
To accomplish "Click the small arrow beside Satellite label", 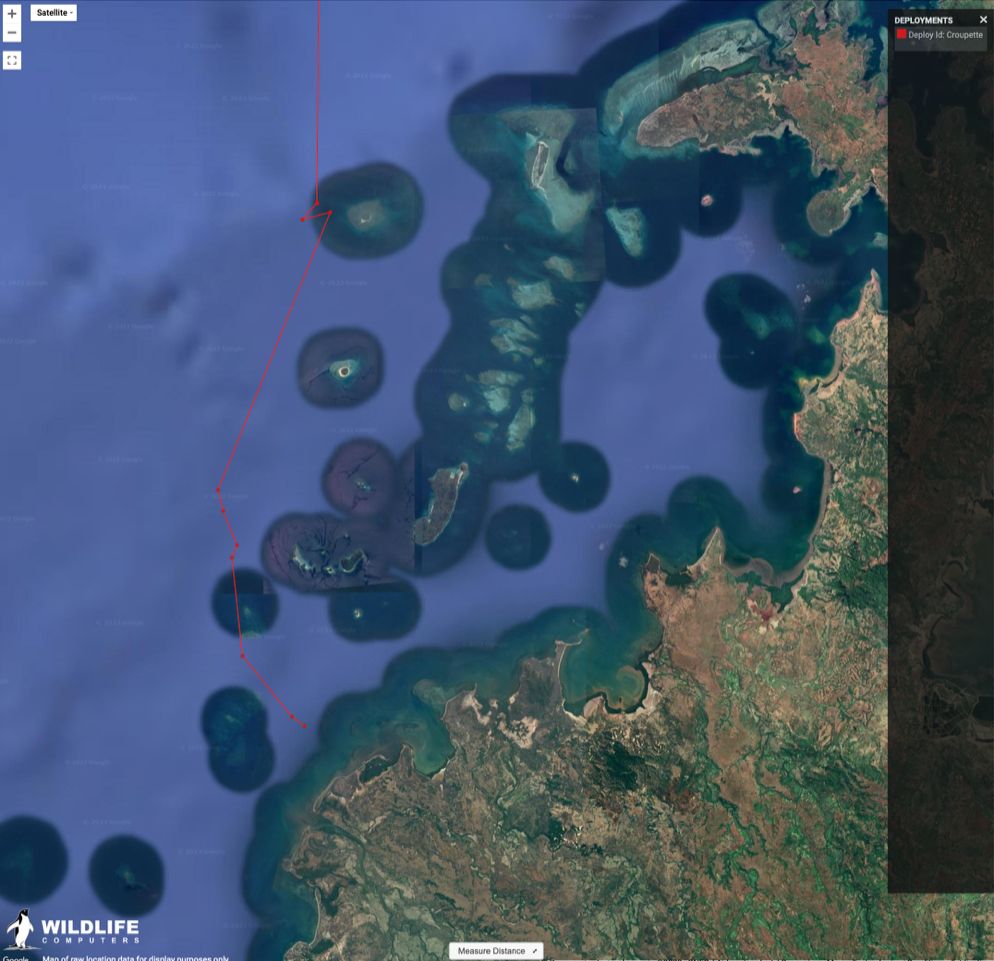I will pos(71,13).
